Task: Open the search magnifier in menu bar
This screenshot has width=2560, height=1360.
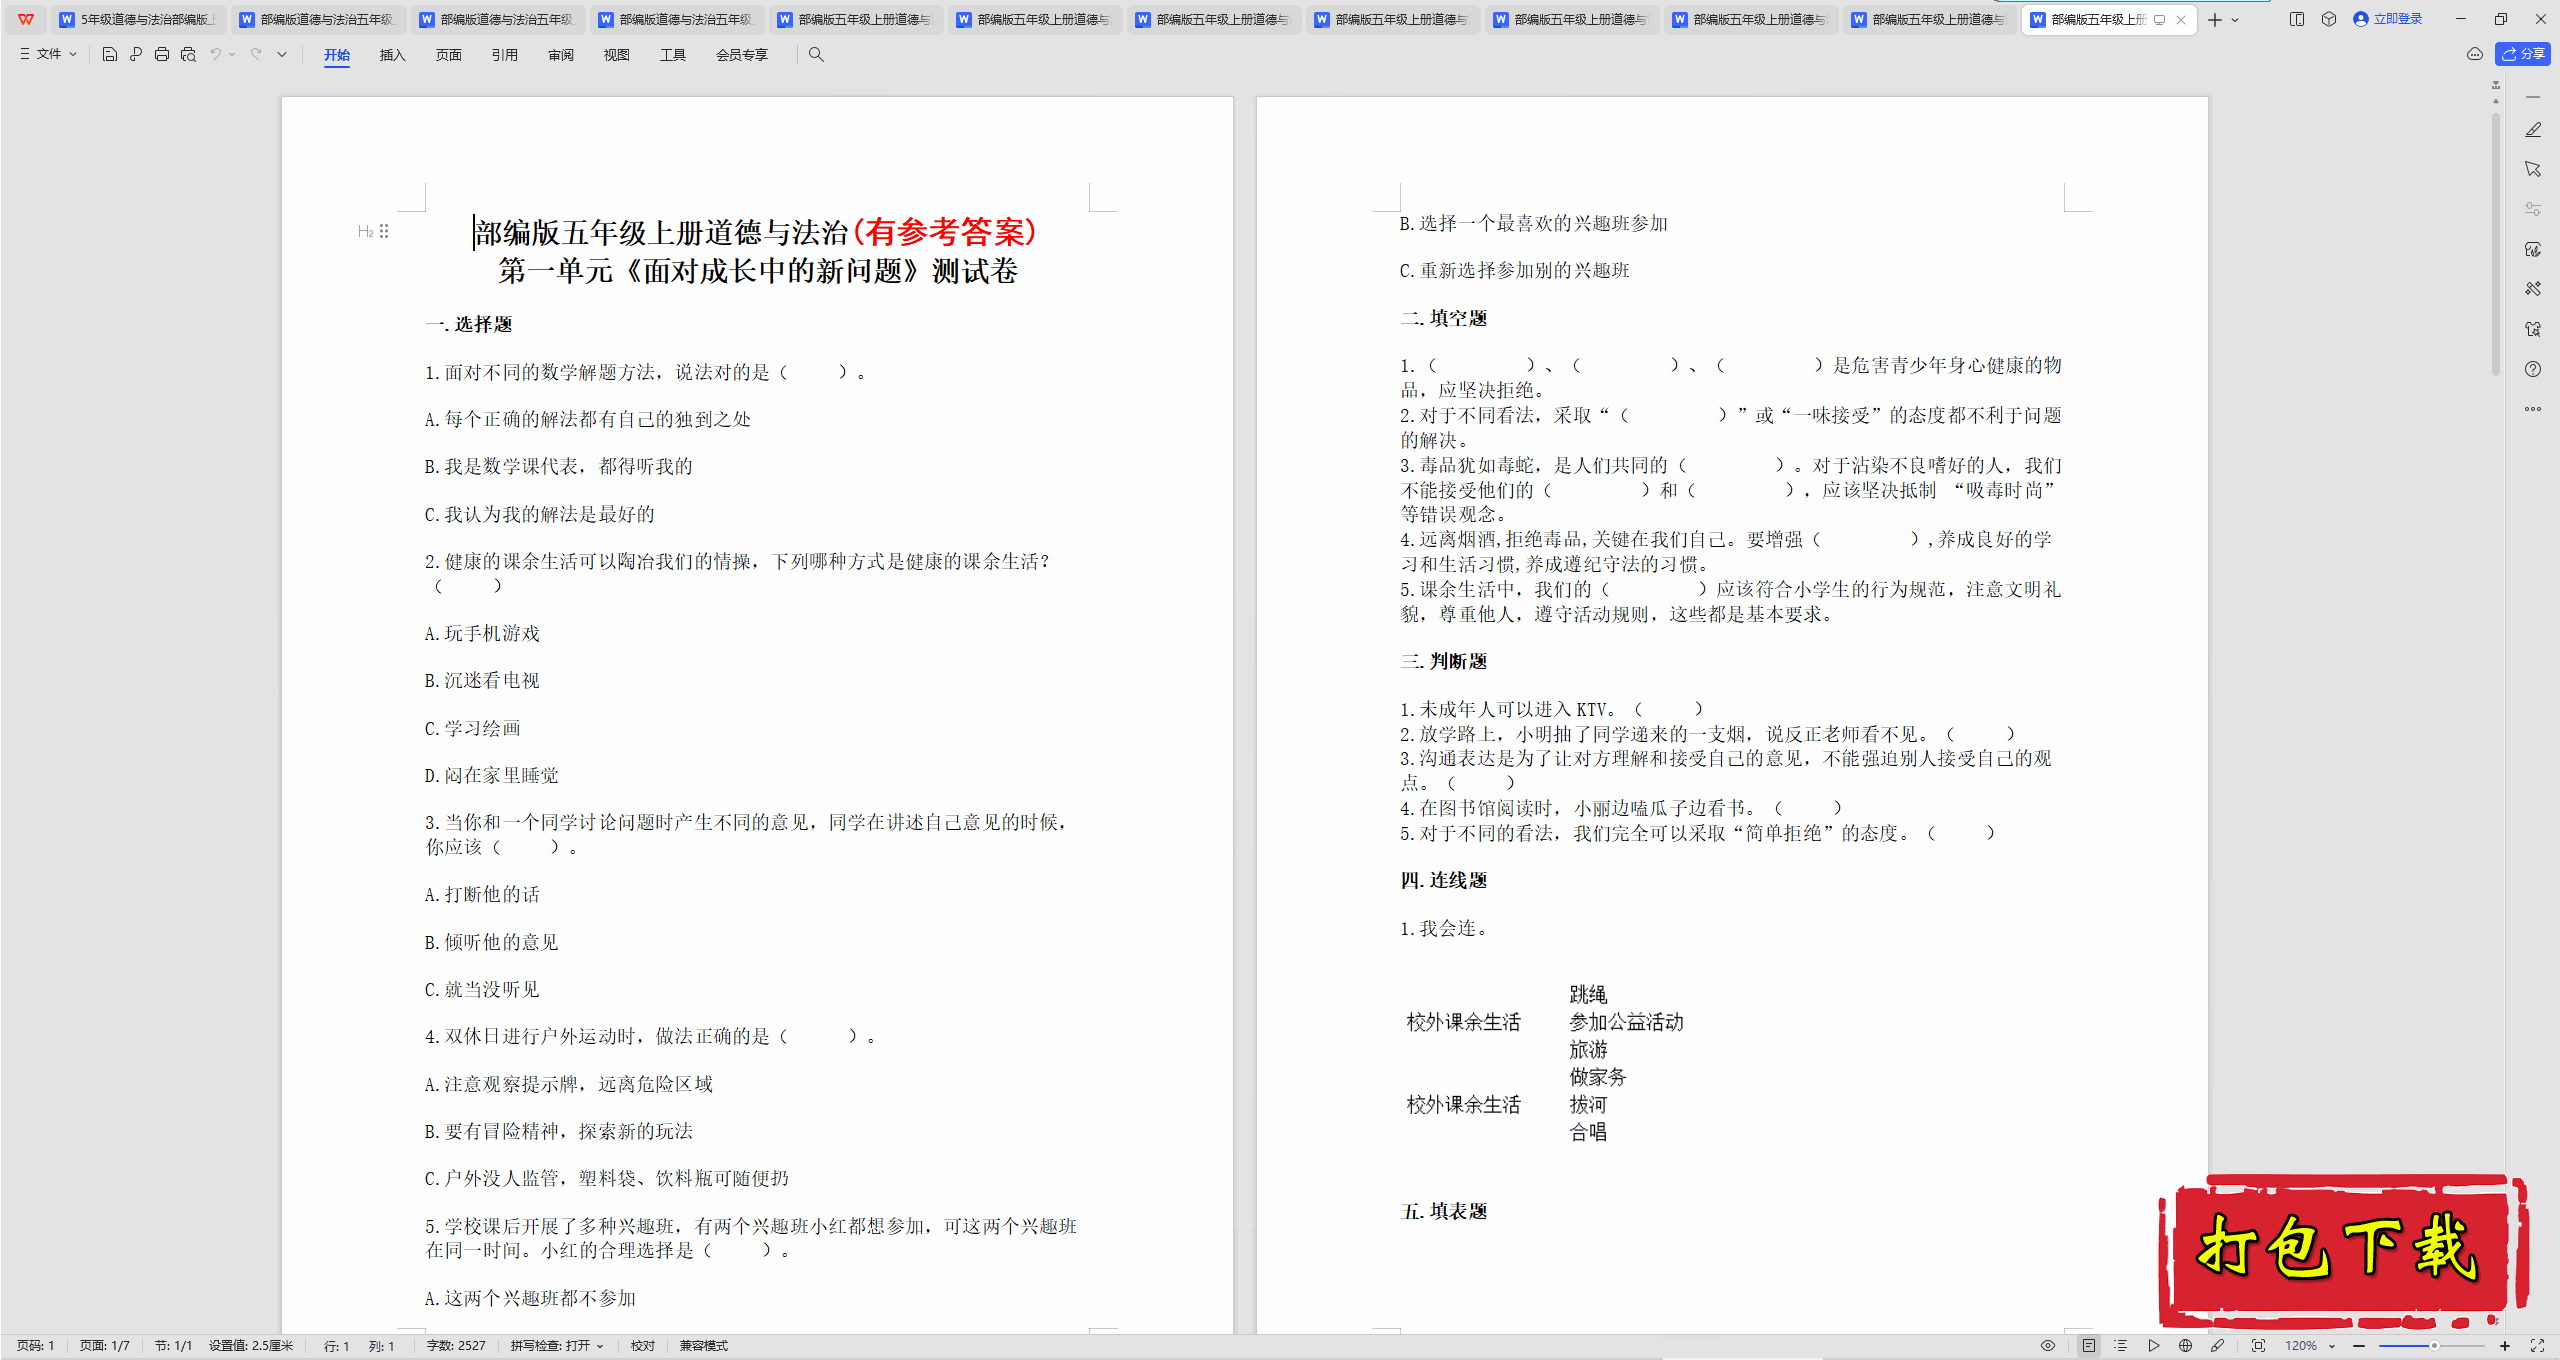Action: (816, 55)
